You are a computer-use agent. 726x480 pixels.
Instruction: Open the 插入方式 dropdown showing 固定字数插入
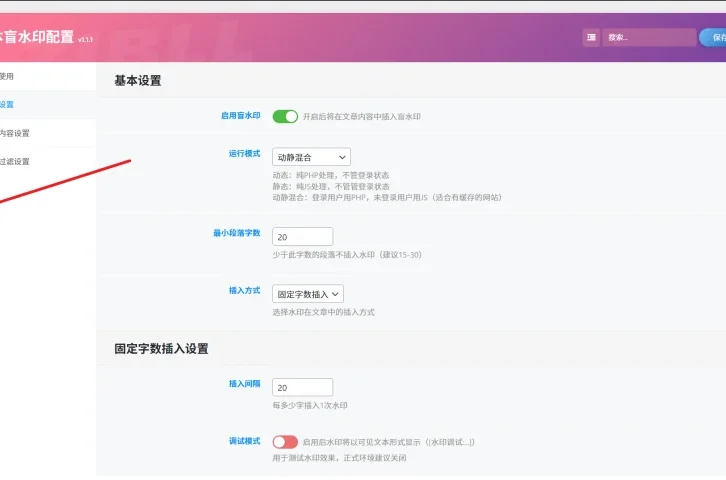click(308, 294)
